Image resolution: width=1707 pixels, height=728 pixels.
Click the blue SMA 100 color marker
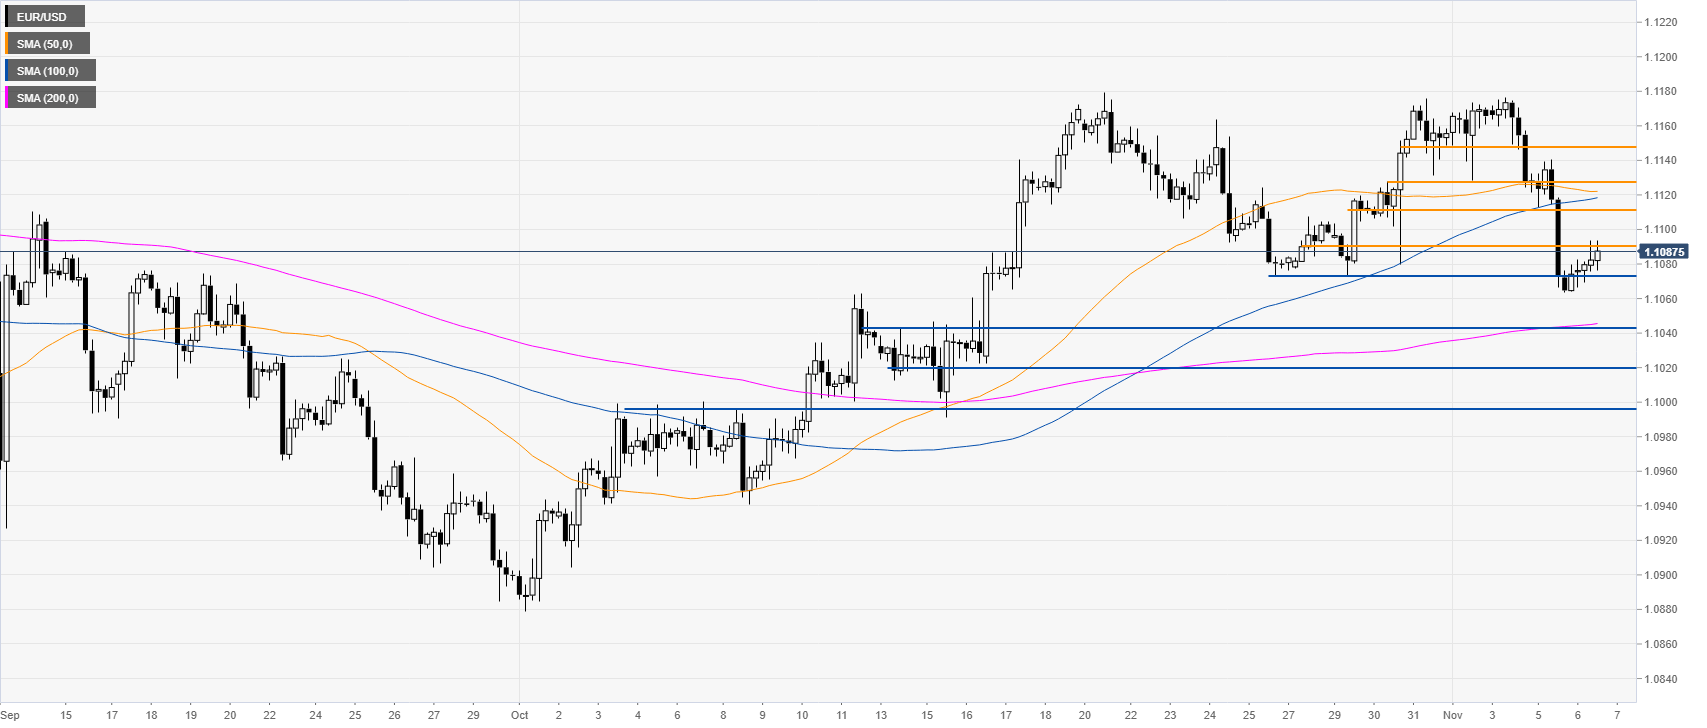(x=7, y=71)
